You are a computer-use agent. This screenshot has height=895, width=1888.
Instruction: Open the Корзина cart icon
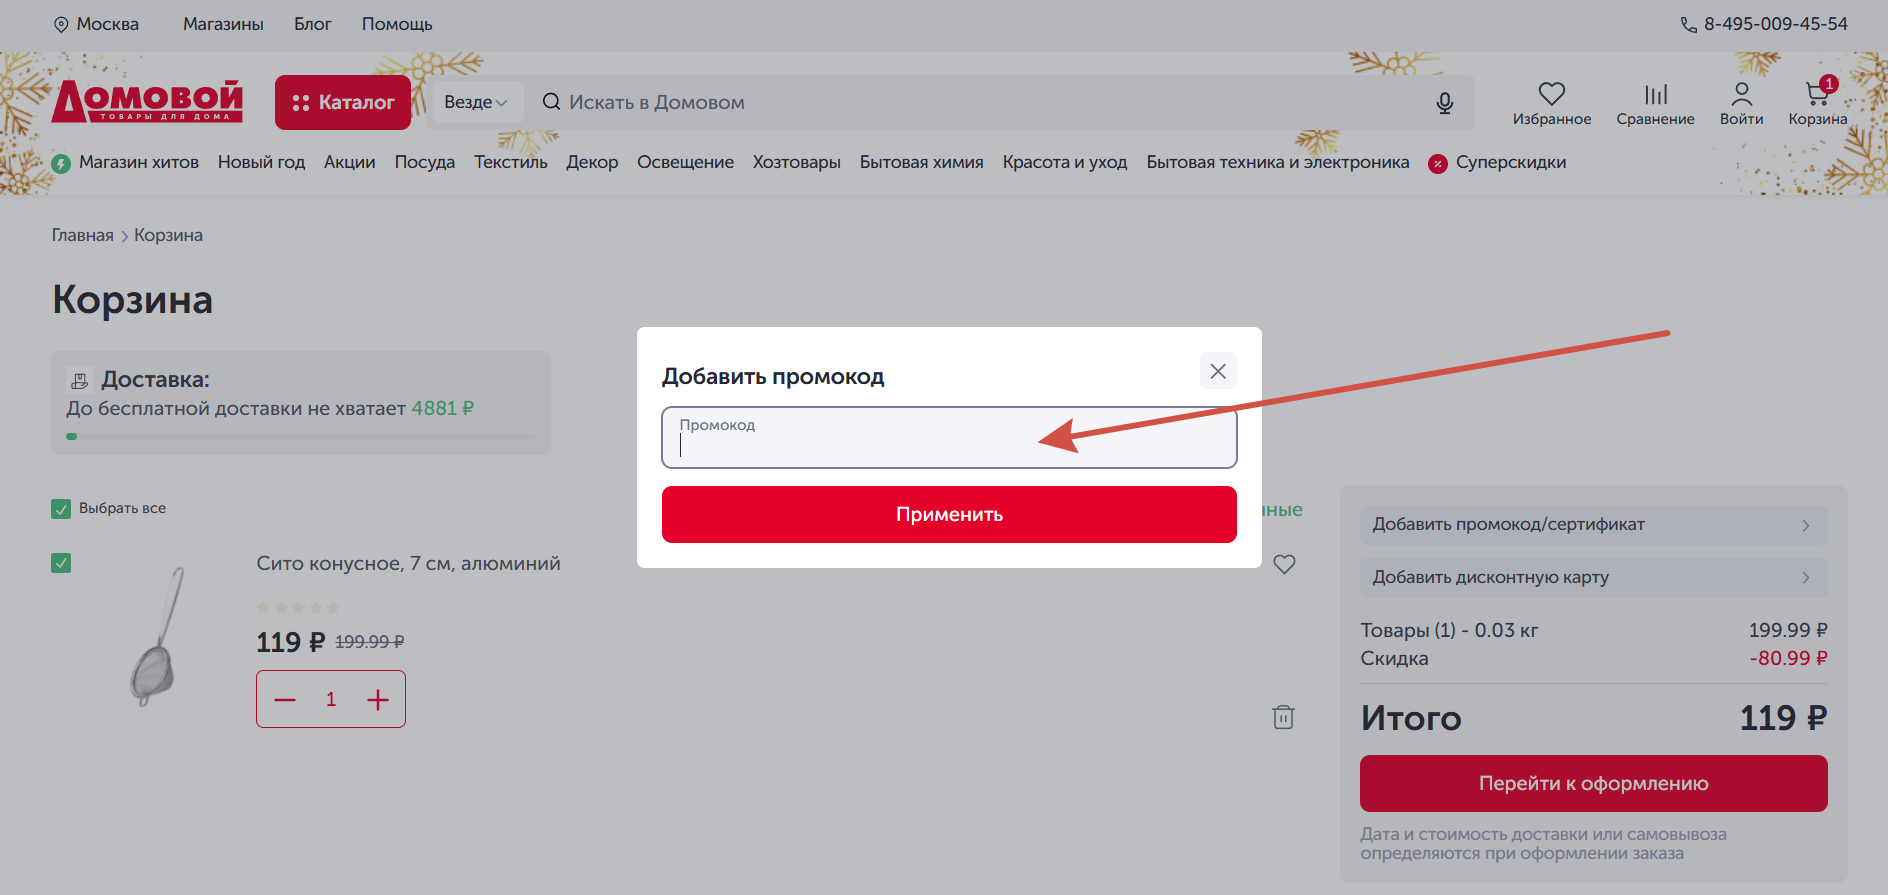pos(1817,94)
